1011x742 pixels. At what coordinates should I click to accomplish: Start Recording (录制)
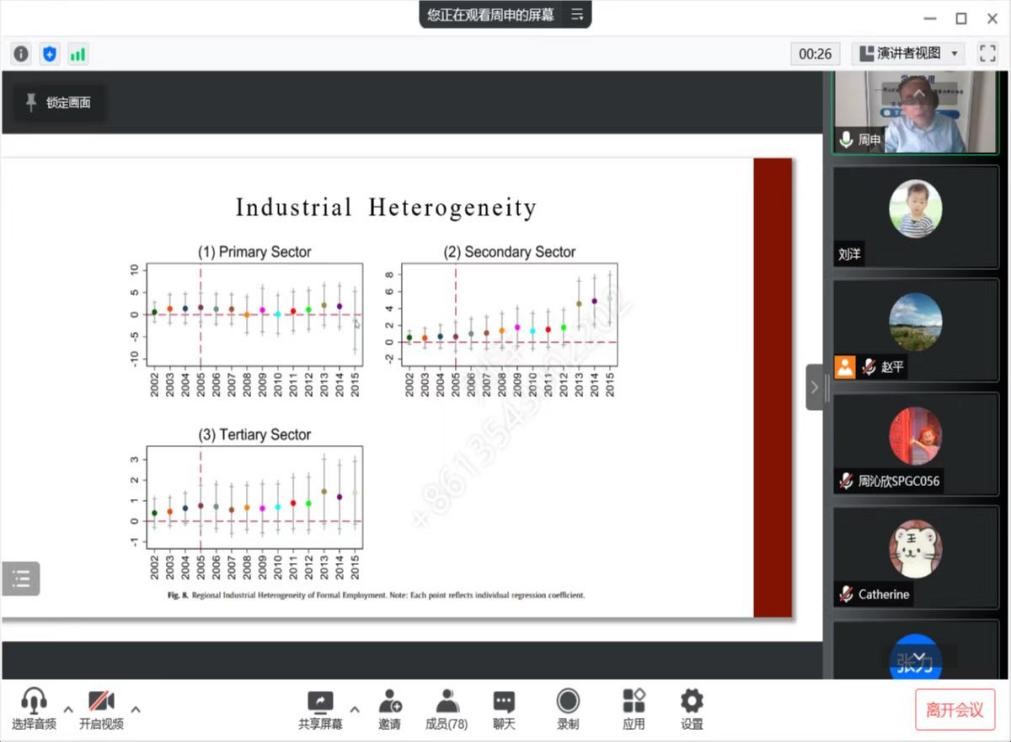(568, 709)
